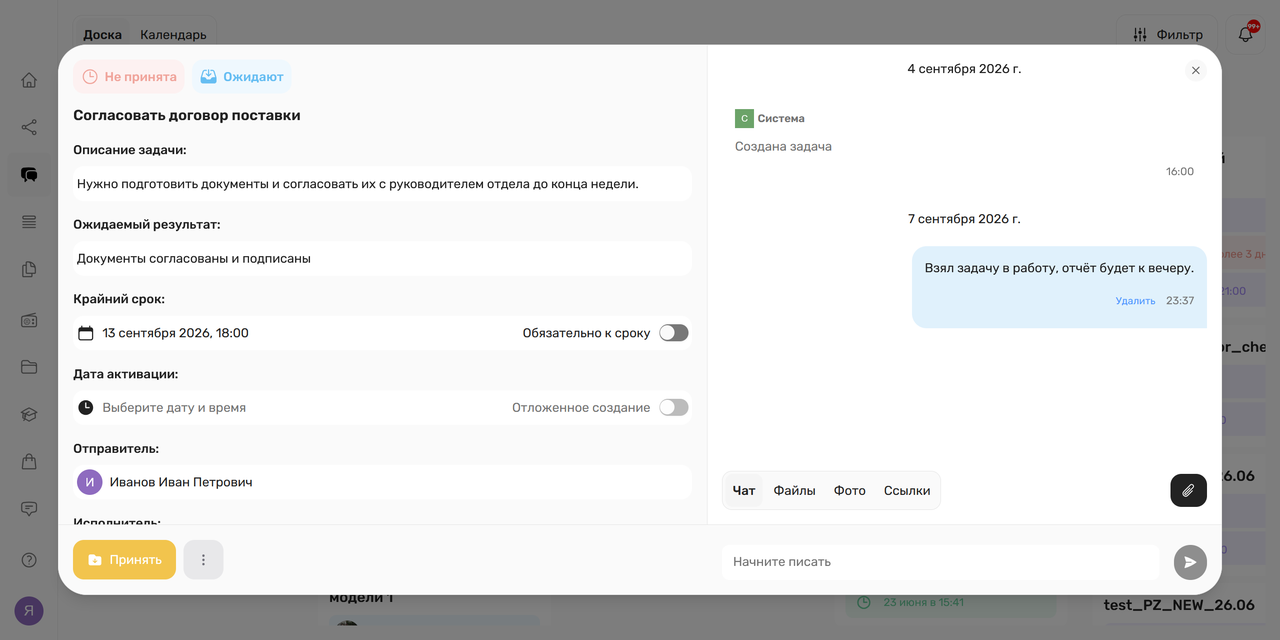
Task: Click the paperclip attach file button
Action: coord(1188,490)
